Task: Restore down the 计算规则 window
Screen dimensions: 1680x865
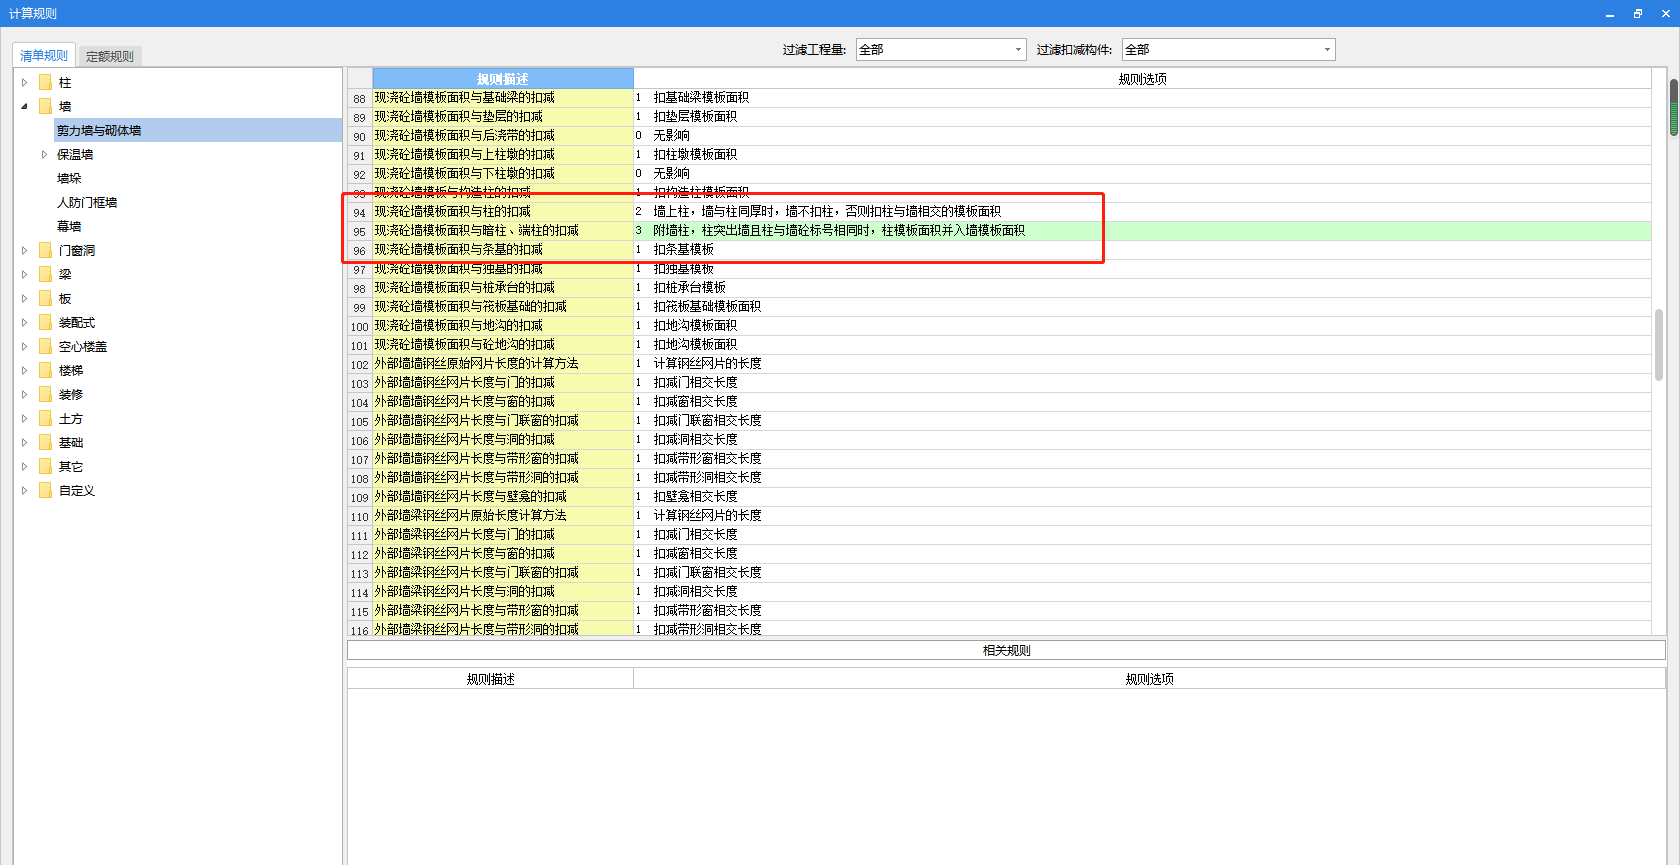Action: tap(1638, 13)
